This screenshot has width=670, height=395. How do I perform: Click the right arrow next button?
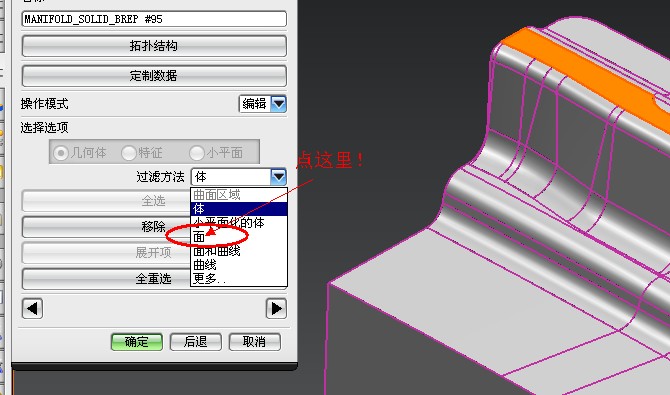click(x=276, y=308)
